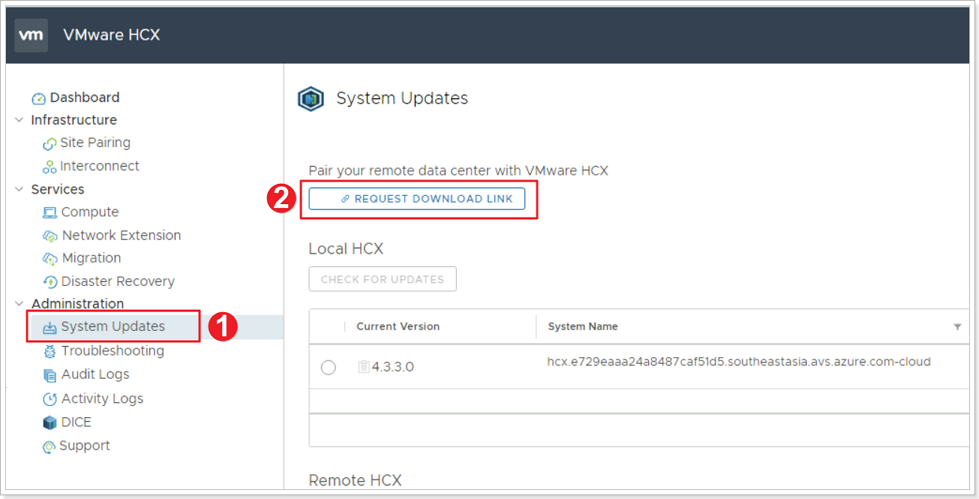This screenshot has height=499, width=979.
Task: Open Migration in the sidebar
Action: coord(91,258)
